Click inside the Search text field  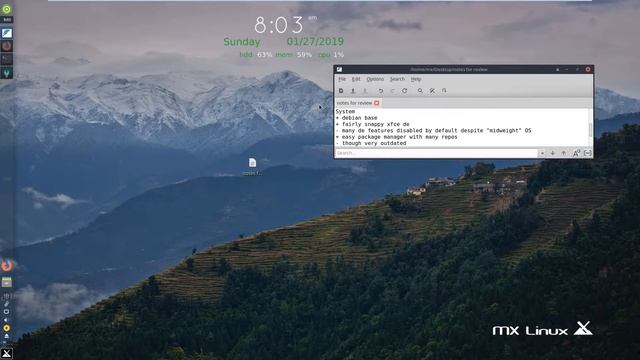(436, 153)
